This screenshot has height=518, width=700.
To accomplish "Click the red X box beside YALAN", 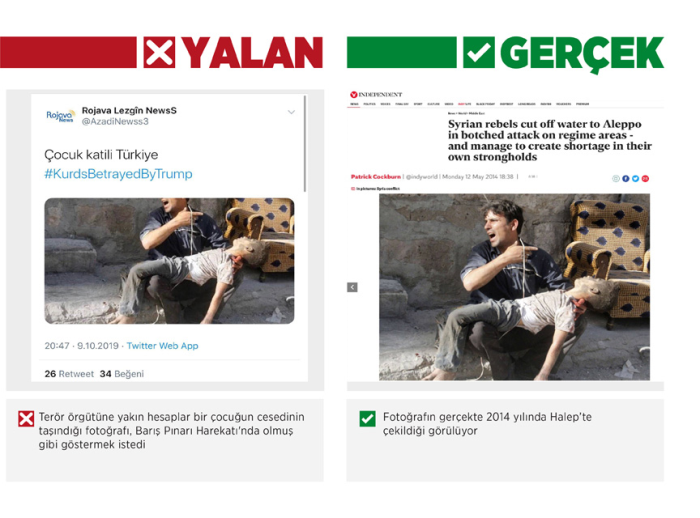I will (x=159, y=53).
